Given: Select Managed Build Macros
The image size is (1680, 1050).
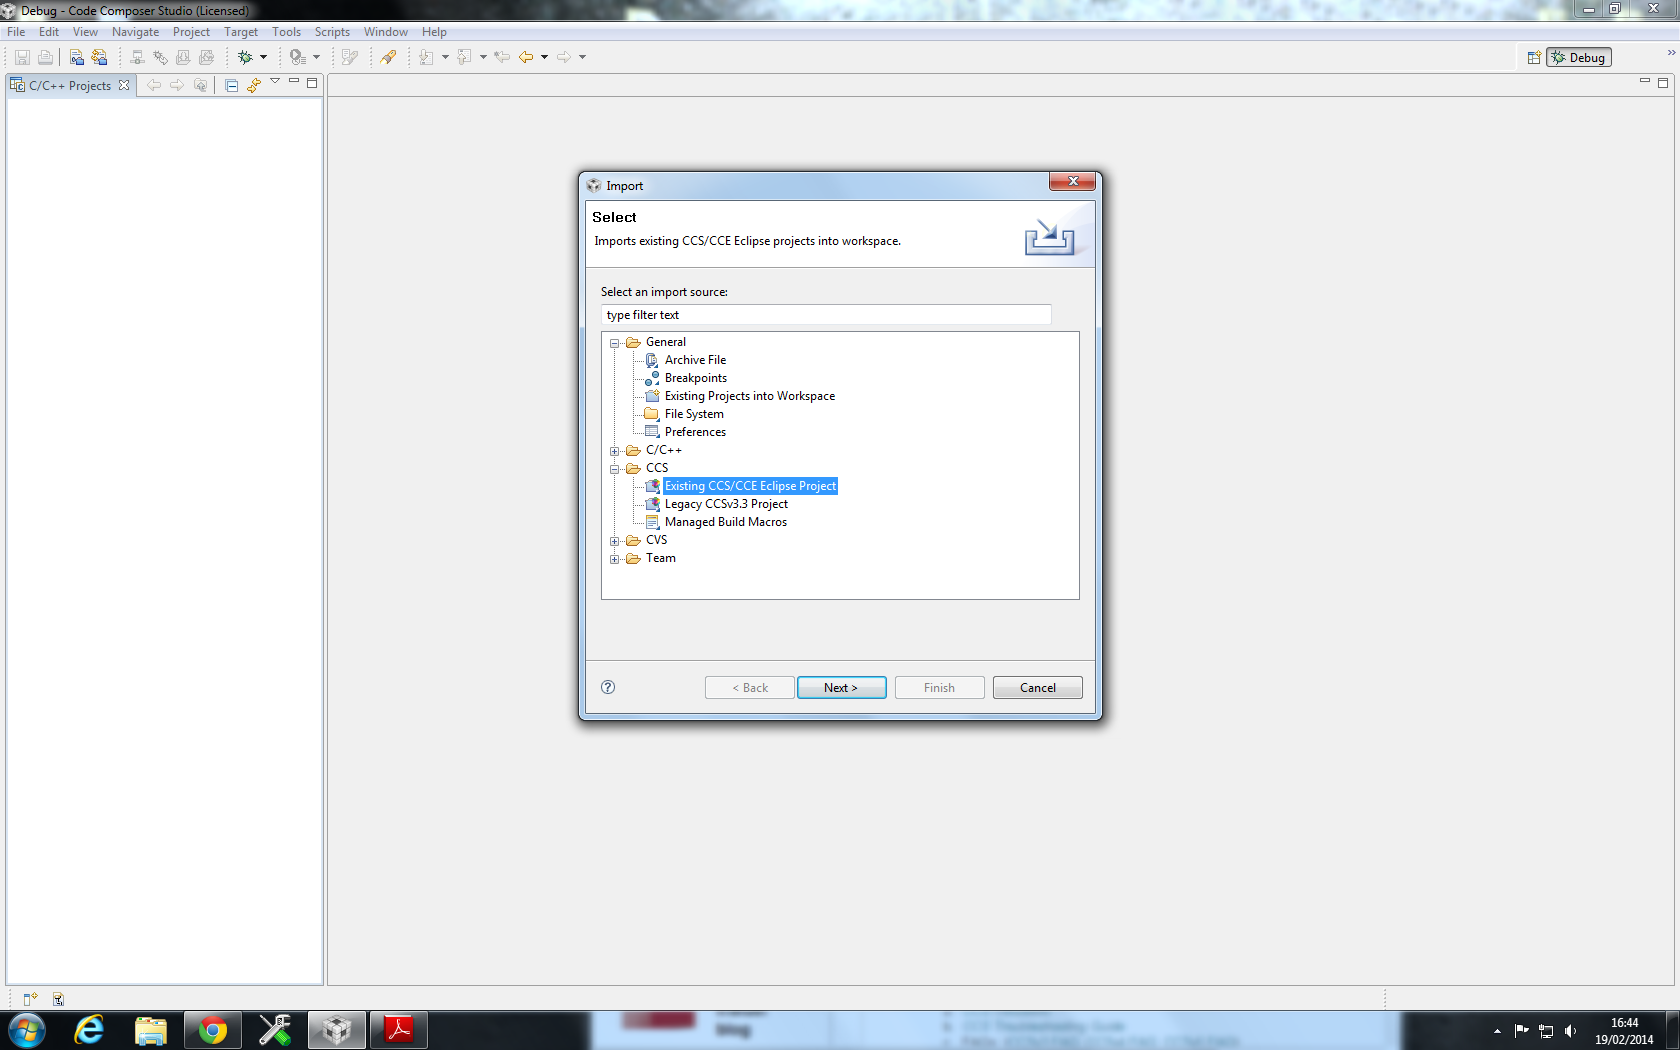Looking at the screenshot, I should [726, 522].
